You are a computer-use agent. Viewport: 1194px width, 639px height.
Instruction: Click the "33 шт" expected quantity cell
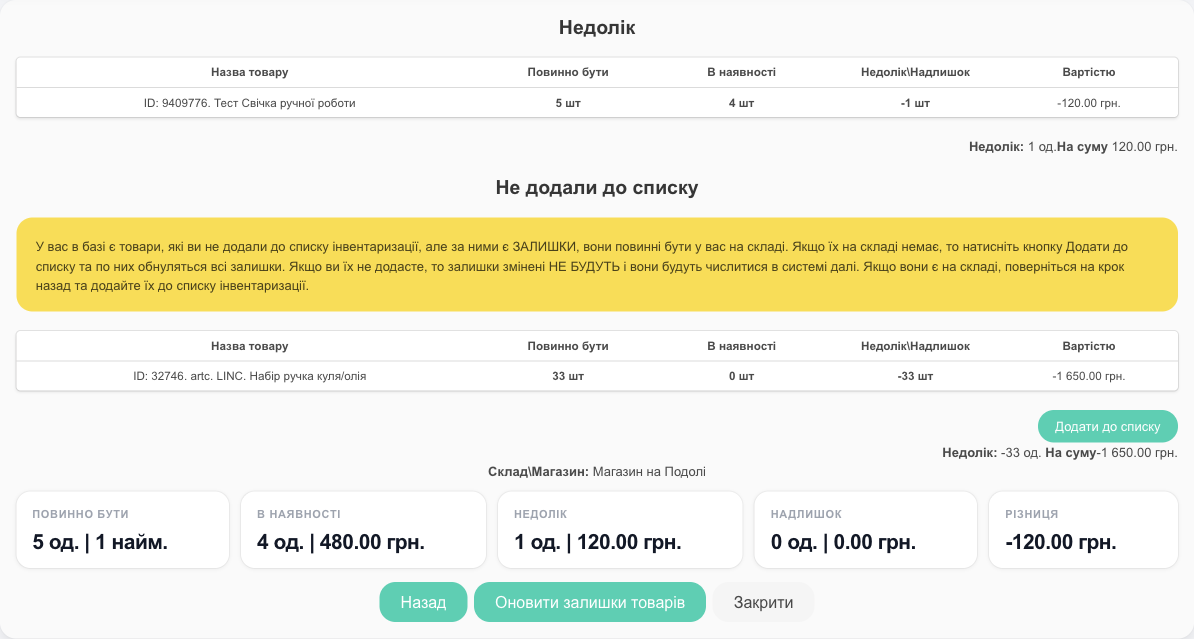(x=568, y=376)
